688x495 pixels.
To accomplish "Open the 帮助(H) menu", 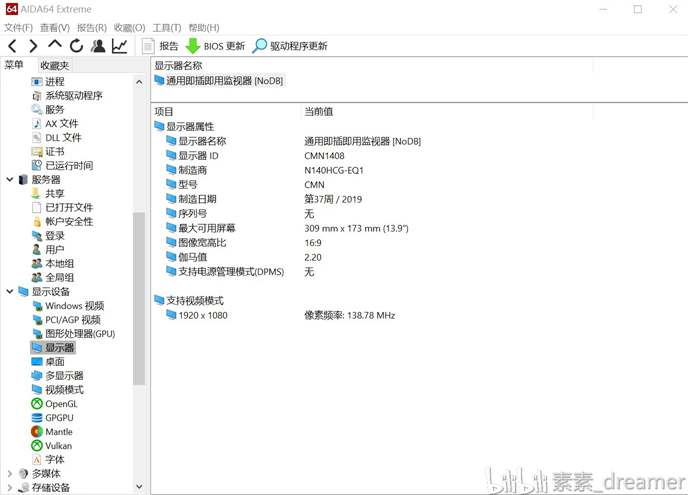I will pyautogui.click(x=204, y=28).
